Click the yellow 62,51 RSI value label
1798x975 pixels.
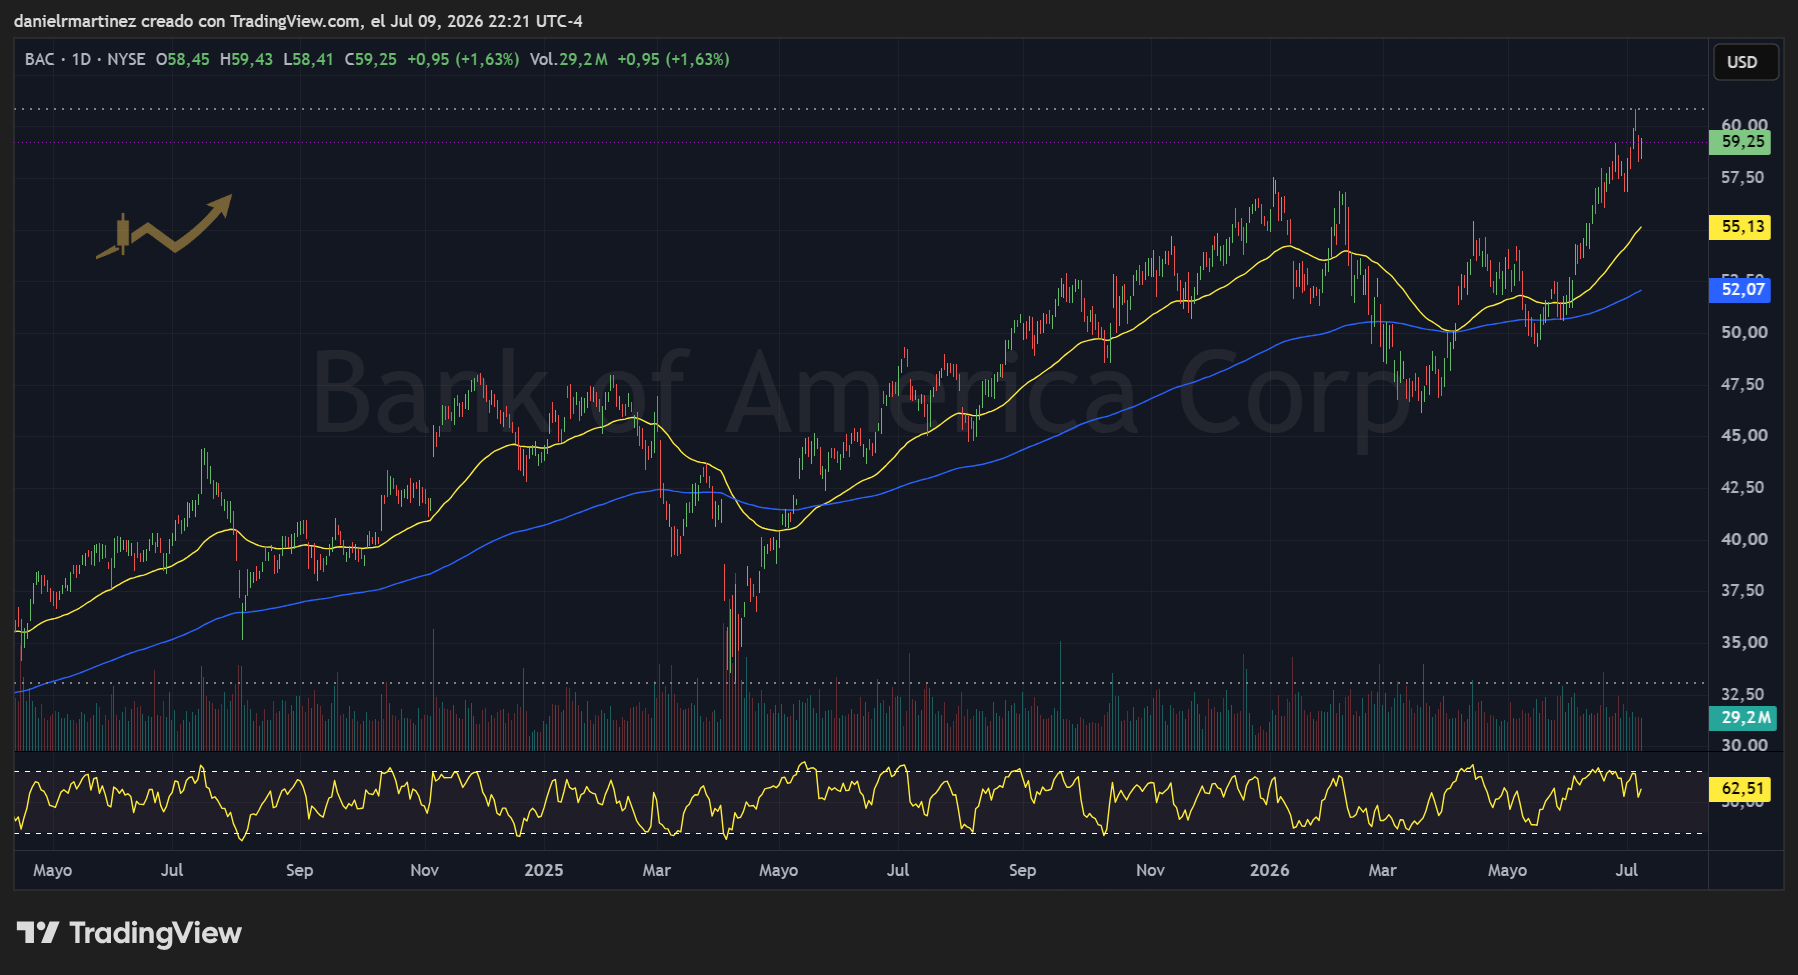pos(1741,789)
